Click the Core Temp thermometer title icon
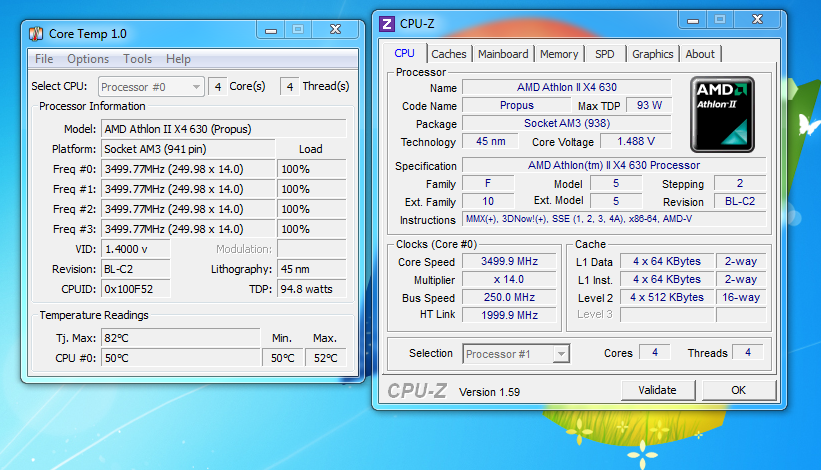 (36, 34)
